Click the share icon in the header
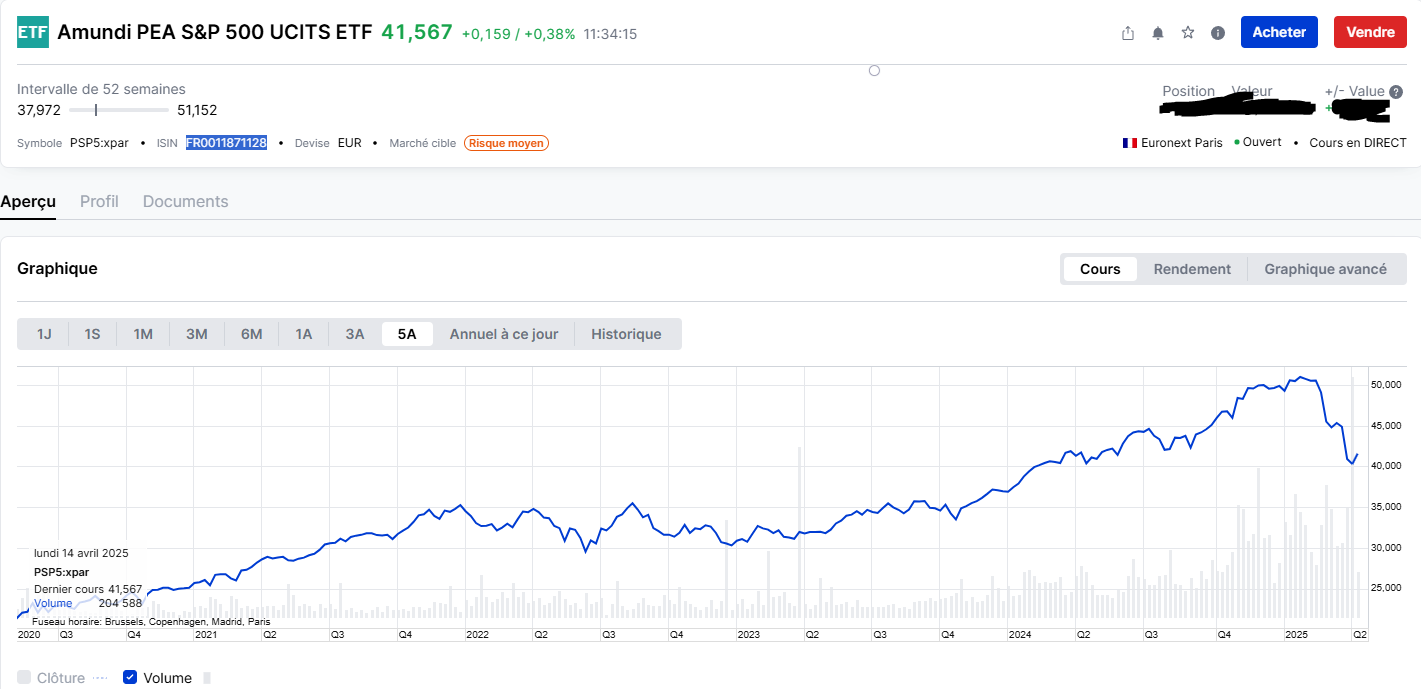 click(1128, 33)
